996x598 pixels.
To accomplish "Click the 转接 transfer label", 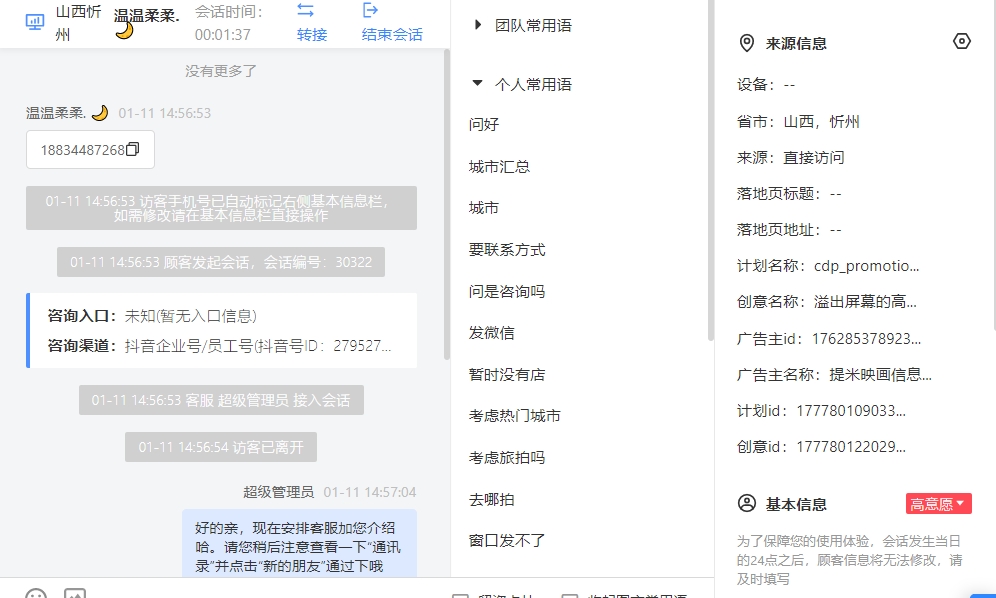I will (x=312, y=34).
